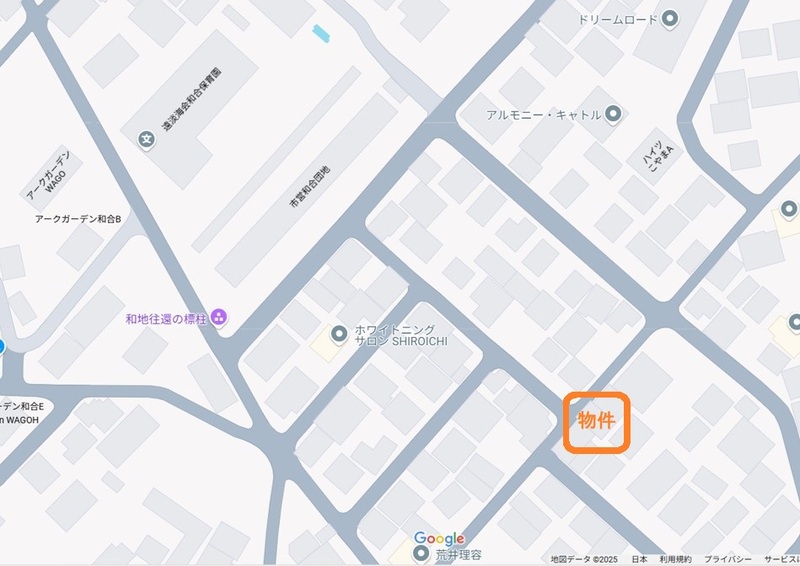The width and height of the screenshot is (800, 566).
Task: Click the 日本 region link
Action: coord(639,559)
